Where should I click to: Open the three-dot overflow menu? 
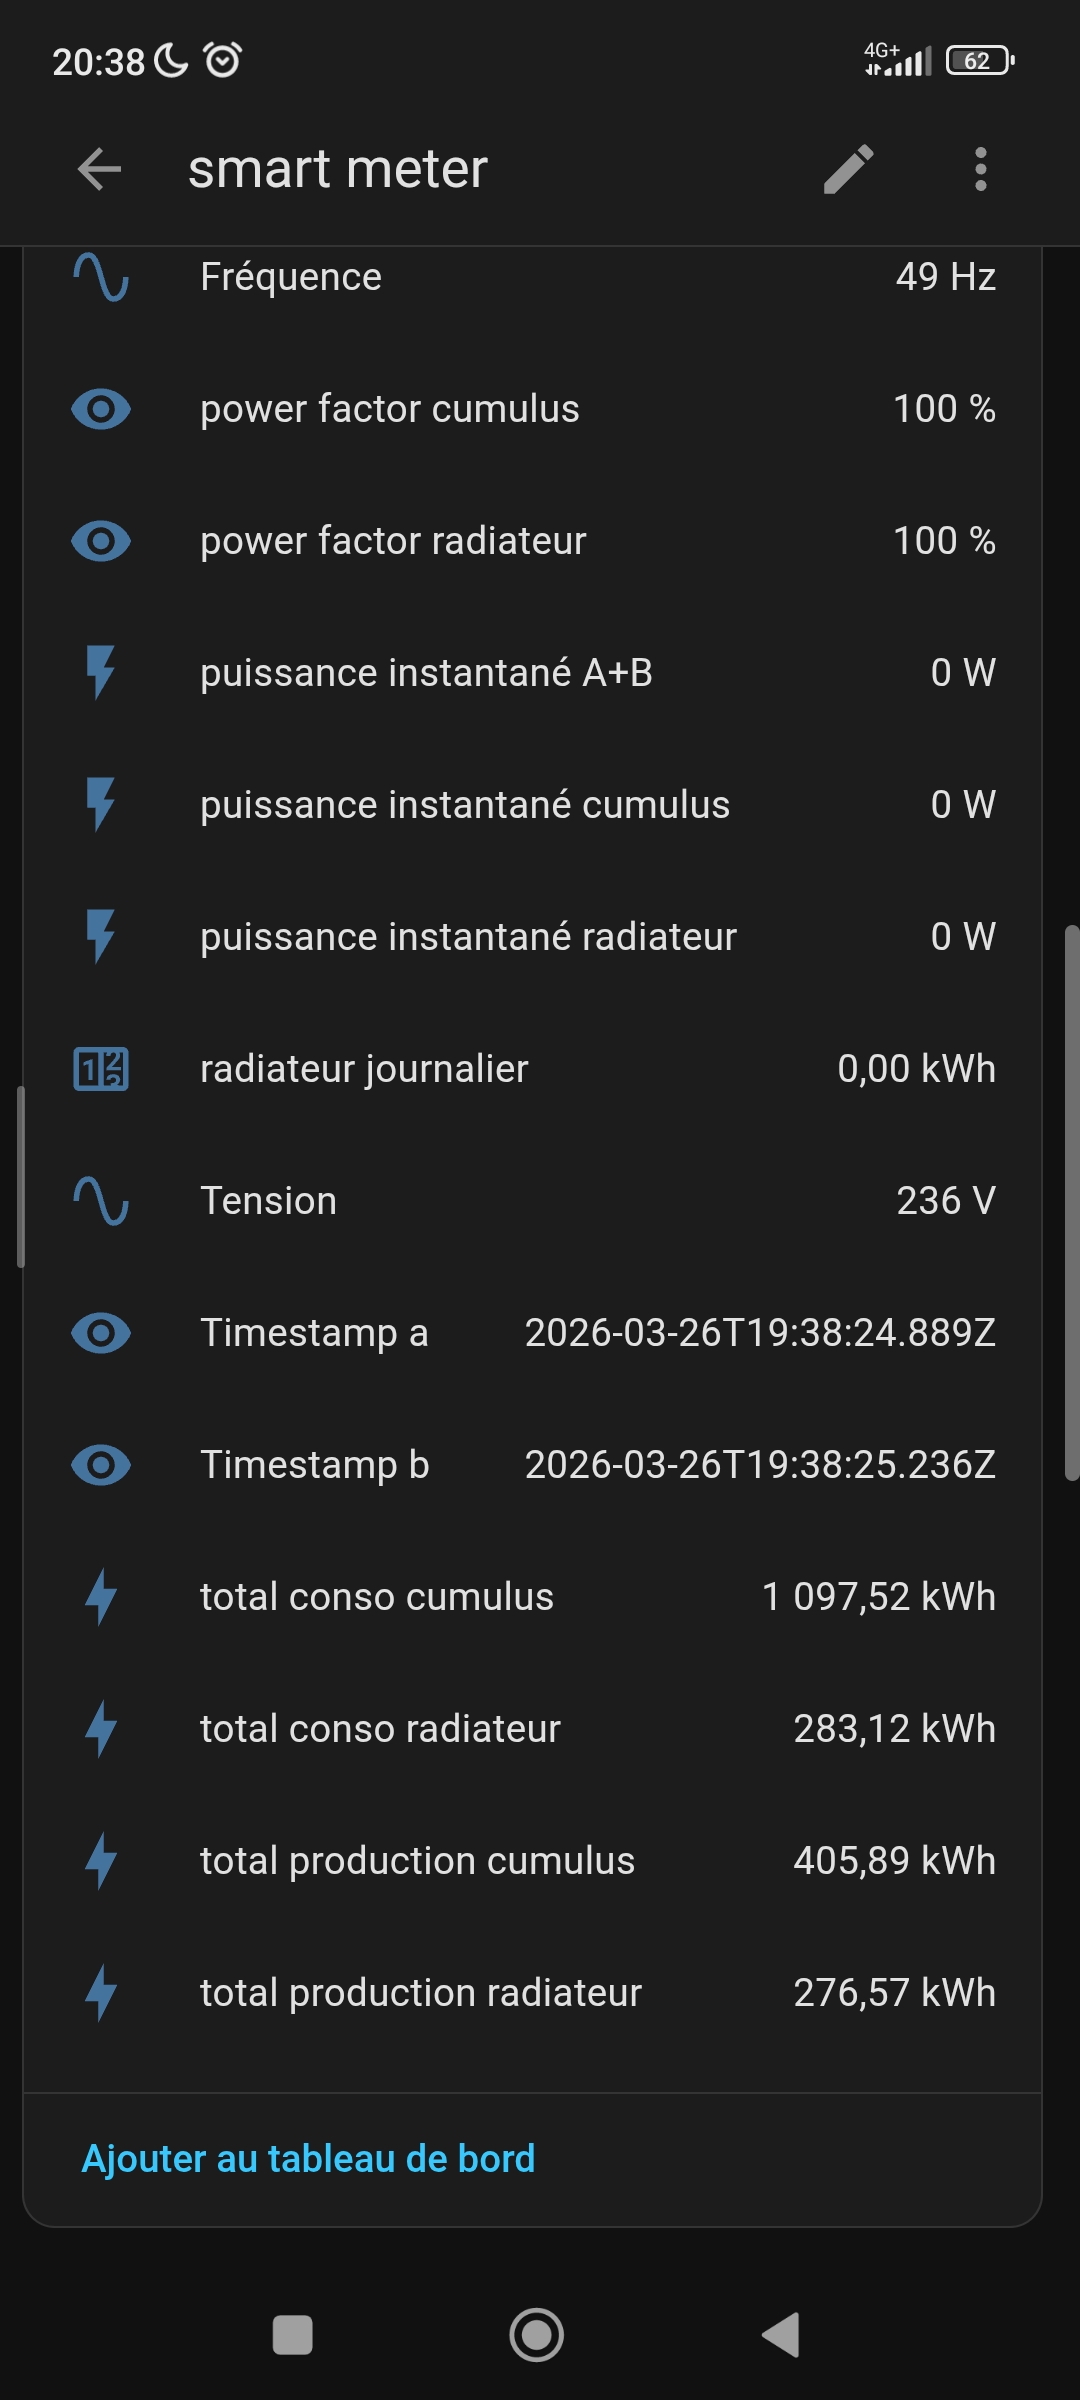tap(980, 169)
